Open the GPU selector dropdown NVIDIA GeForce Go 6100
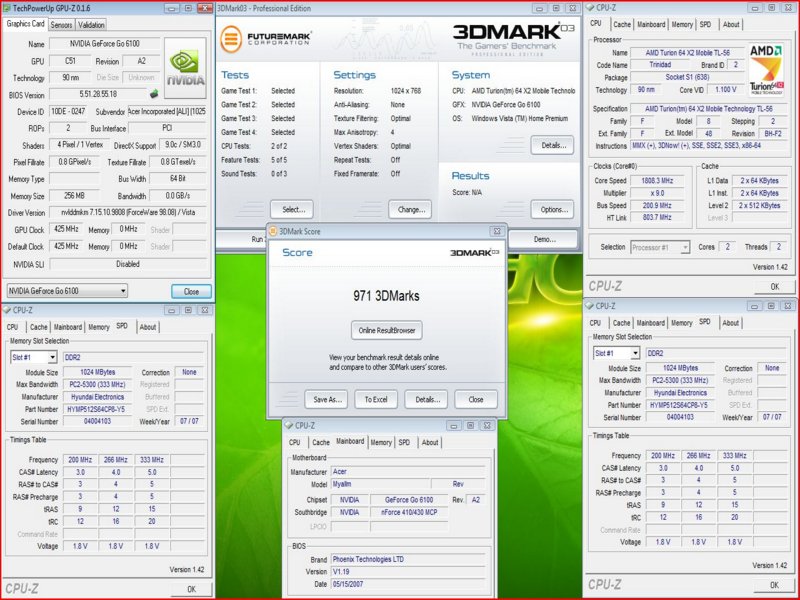Image resolution: width=800 pixels, height=600 pixels. click(x=67, y=291)
